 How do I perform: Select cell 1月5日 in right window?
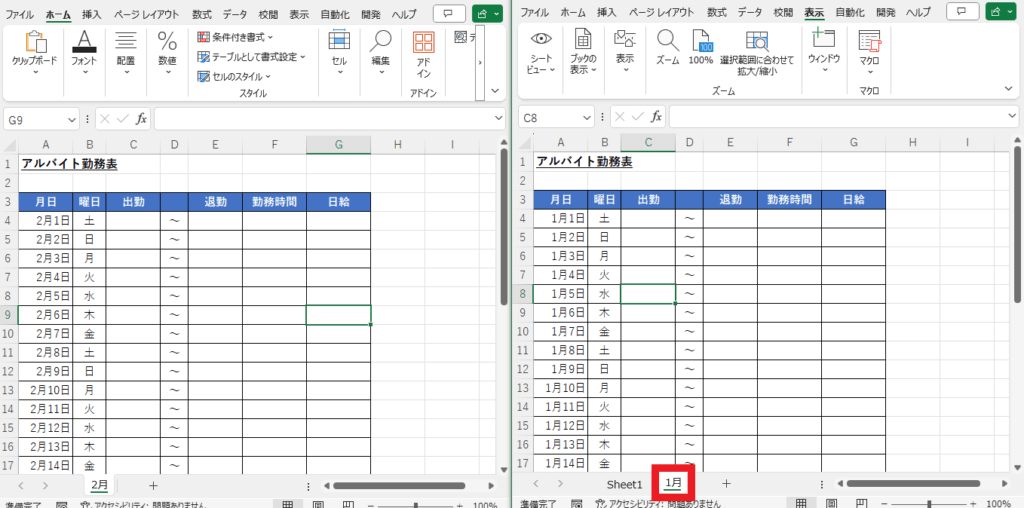coord(560,294)
